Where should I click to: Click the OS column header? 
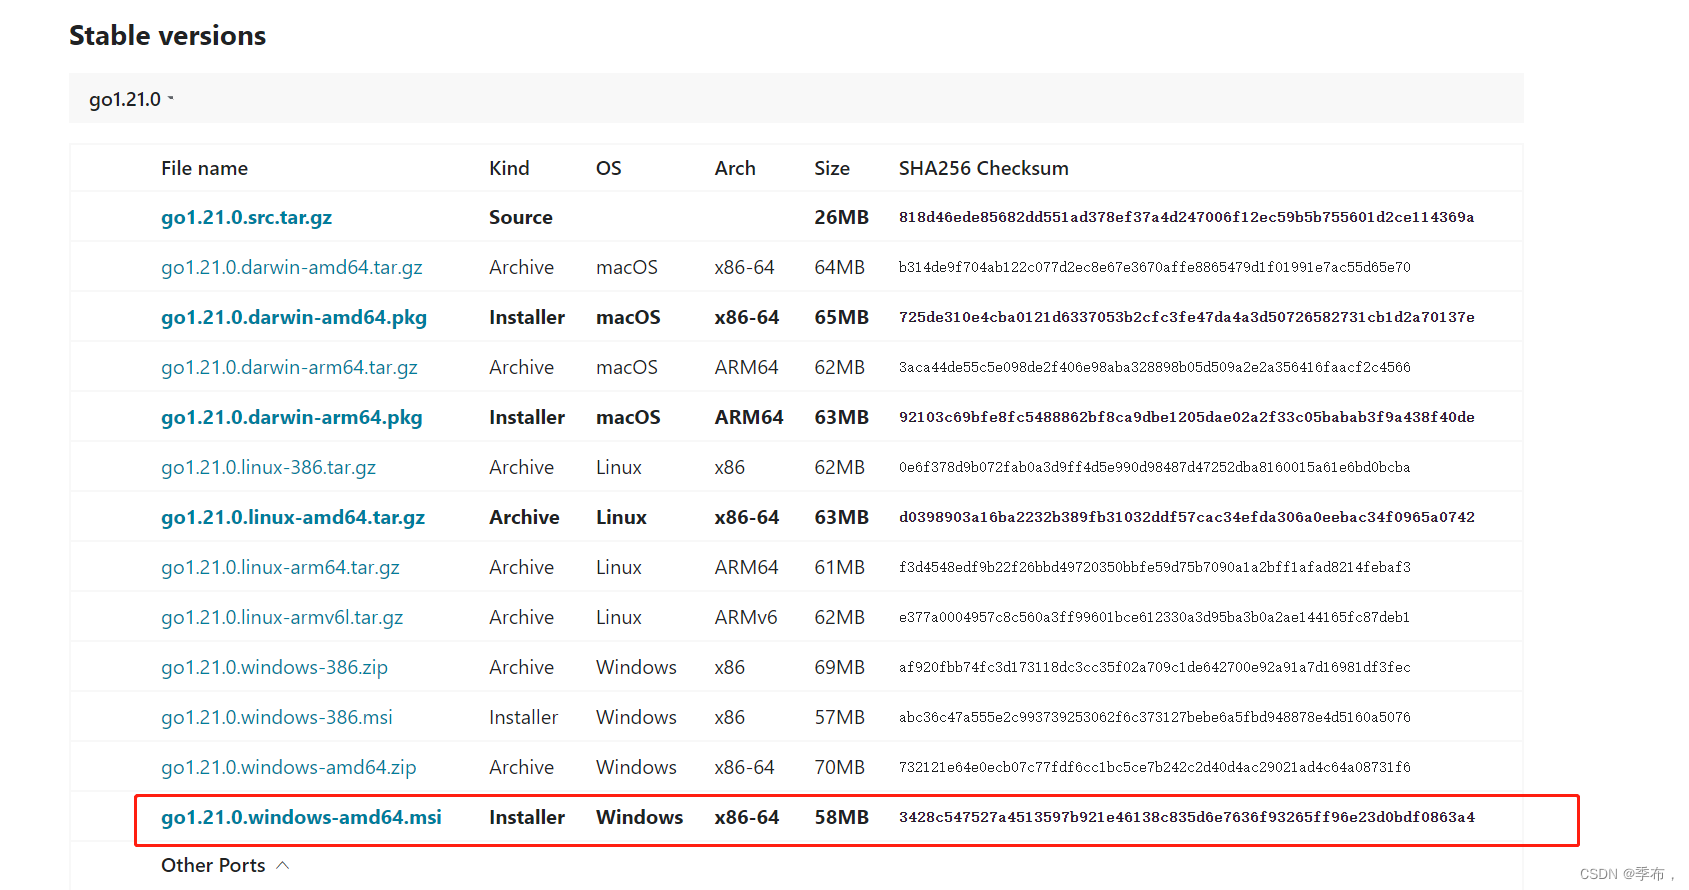(608, 168)
